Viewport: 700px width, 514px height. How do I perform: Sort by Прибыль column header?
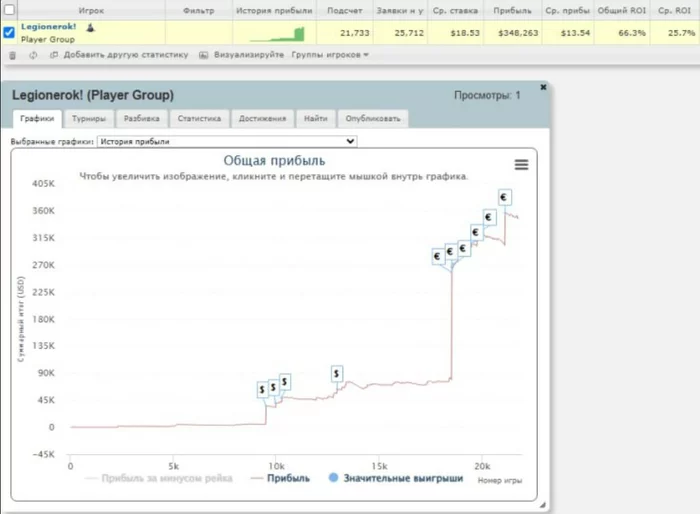point(512,10)
